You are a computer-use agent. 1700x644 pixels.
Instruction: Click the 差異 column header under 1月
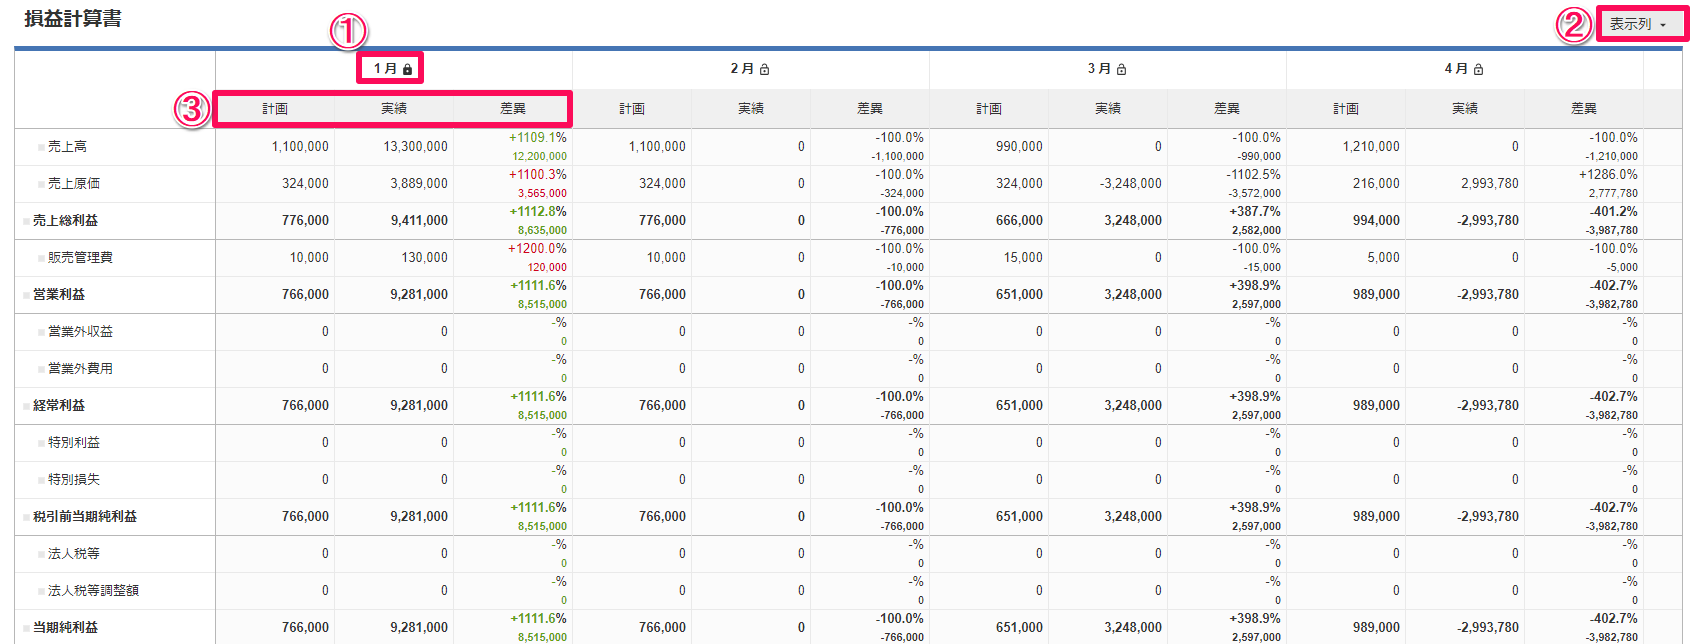tap(513, 109)
